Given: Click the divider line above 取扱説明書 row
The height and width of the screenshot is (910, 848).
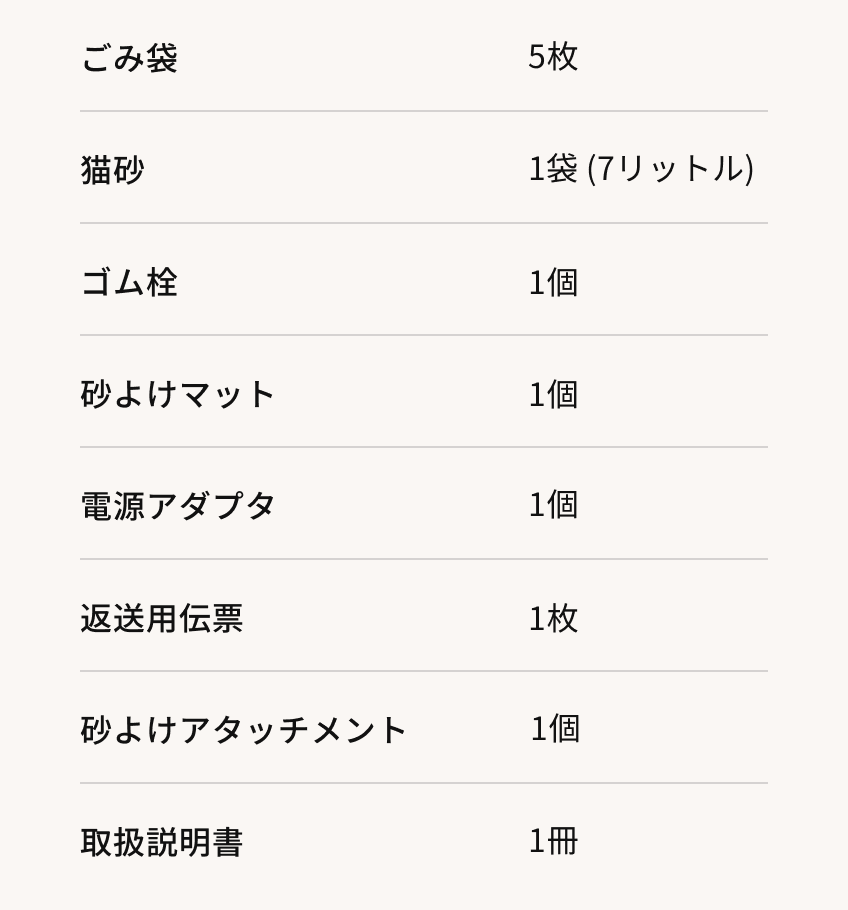Looking at the screenshot, I should click(424, 783).
